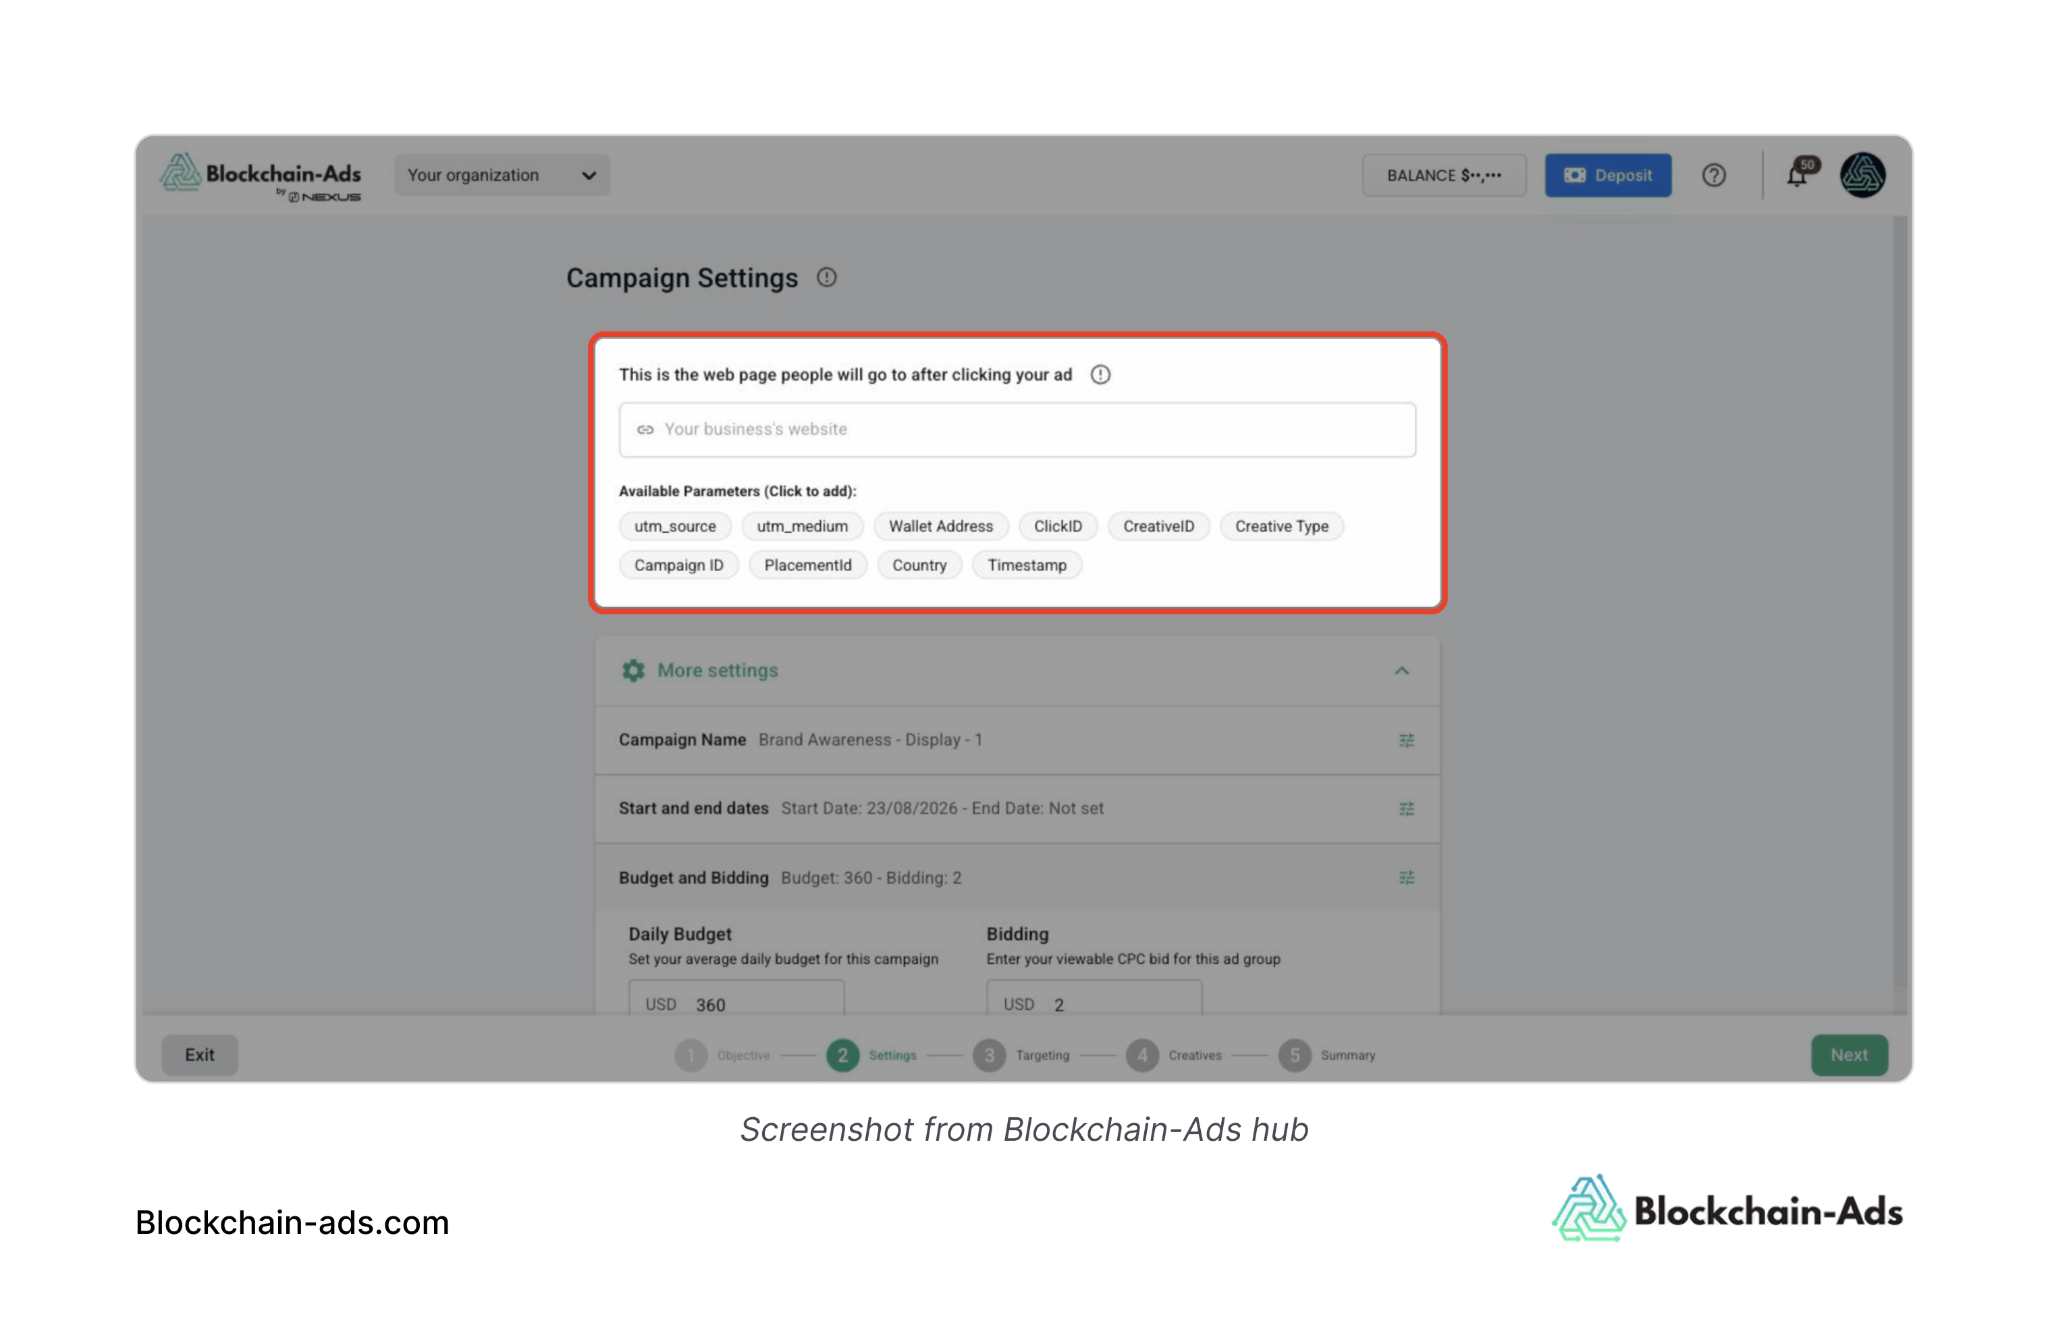This screenshot has width=2048, height=1339.
Task: Collapse the More settings section chevron
Action: tap(1402, 670)
